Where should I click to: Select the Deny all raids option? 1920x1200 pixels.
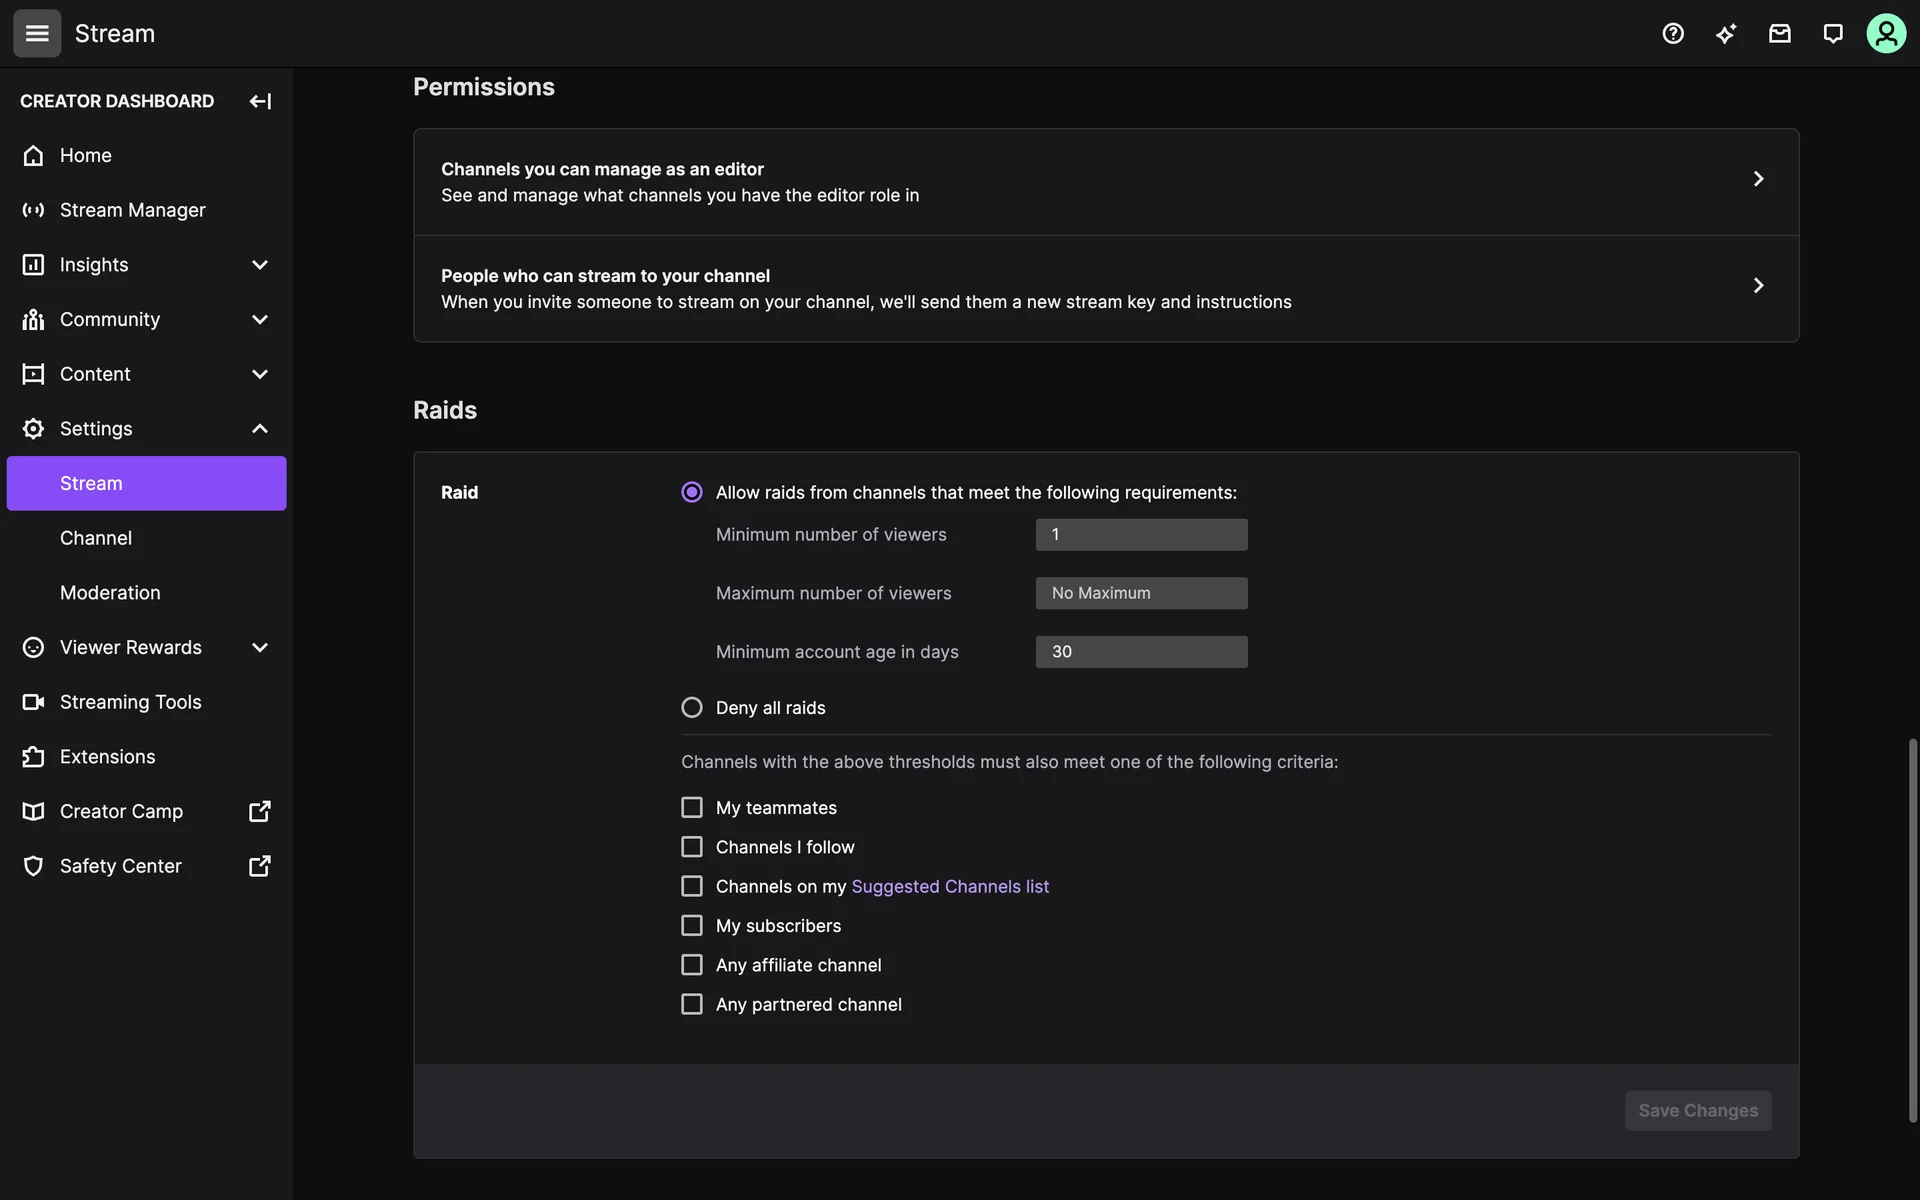692,708
